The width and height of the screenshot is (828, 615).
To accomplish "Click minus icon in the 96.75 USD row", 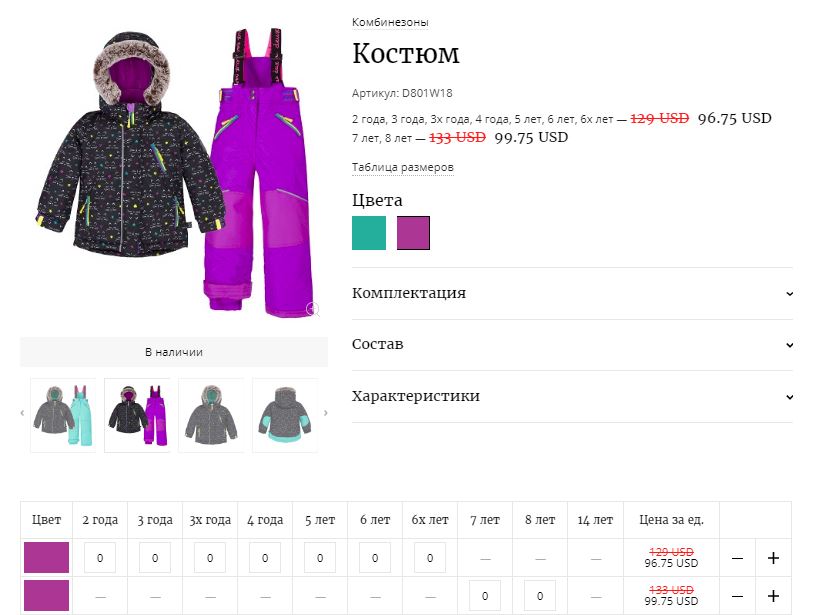I will tap(738, 558).
